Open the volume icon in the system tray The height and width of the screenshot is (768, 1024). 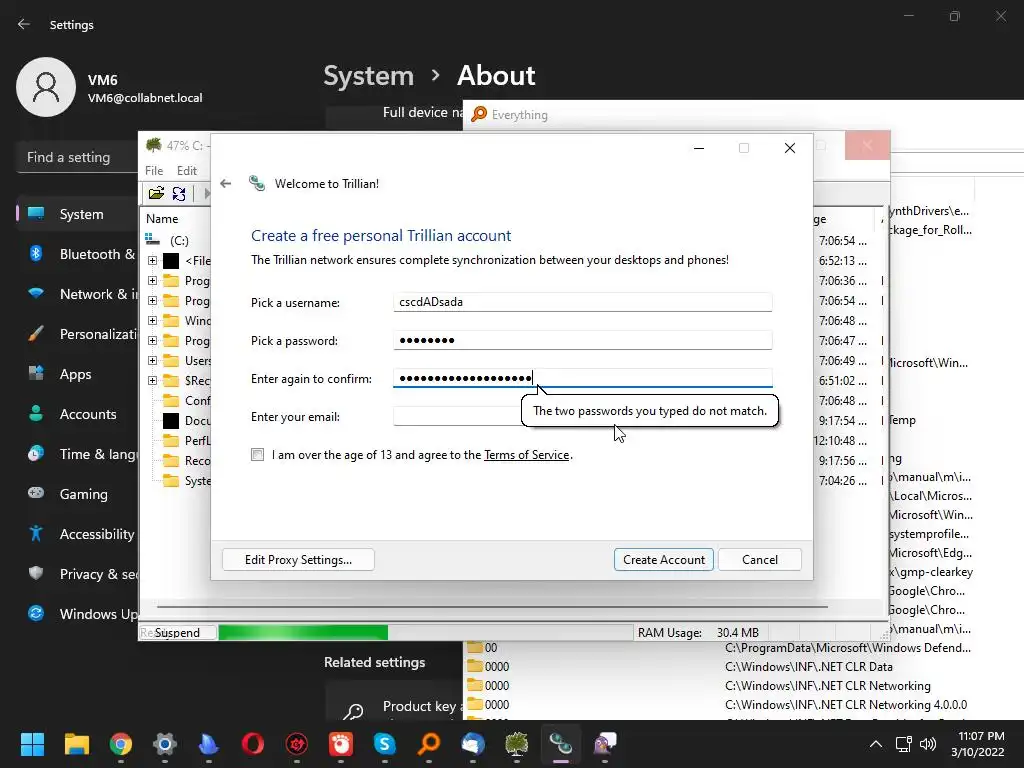[927, 744]
